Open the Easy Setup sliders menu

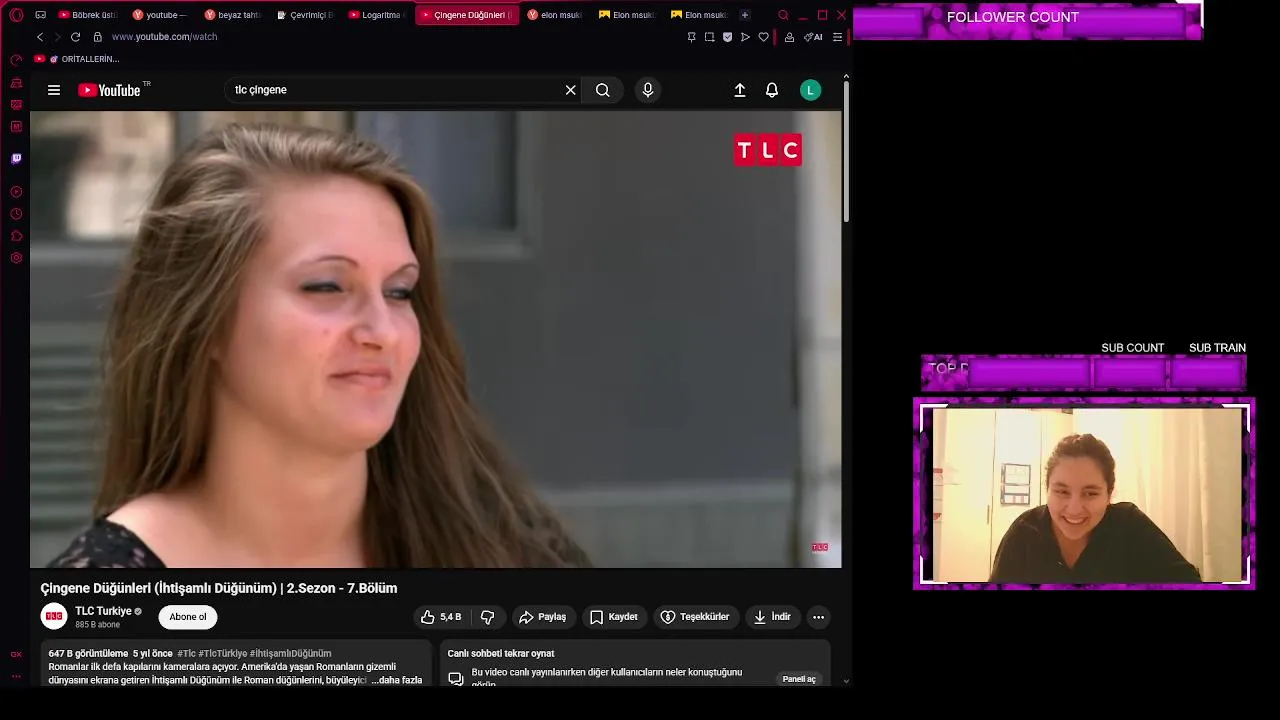tap(837, 37)
